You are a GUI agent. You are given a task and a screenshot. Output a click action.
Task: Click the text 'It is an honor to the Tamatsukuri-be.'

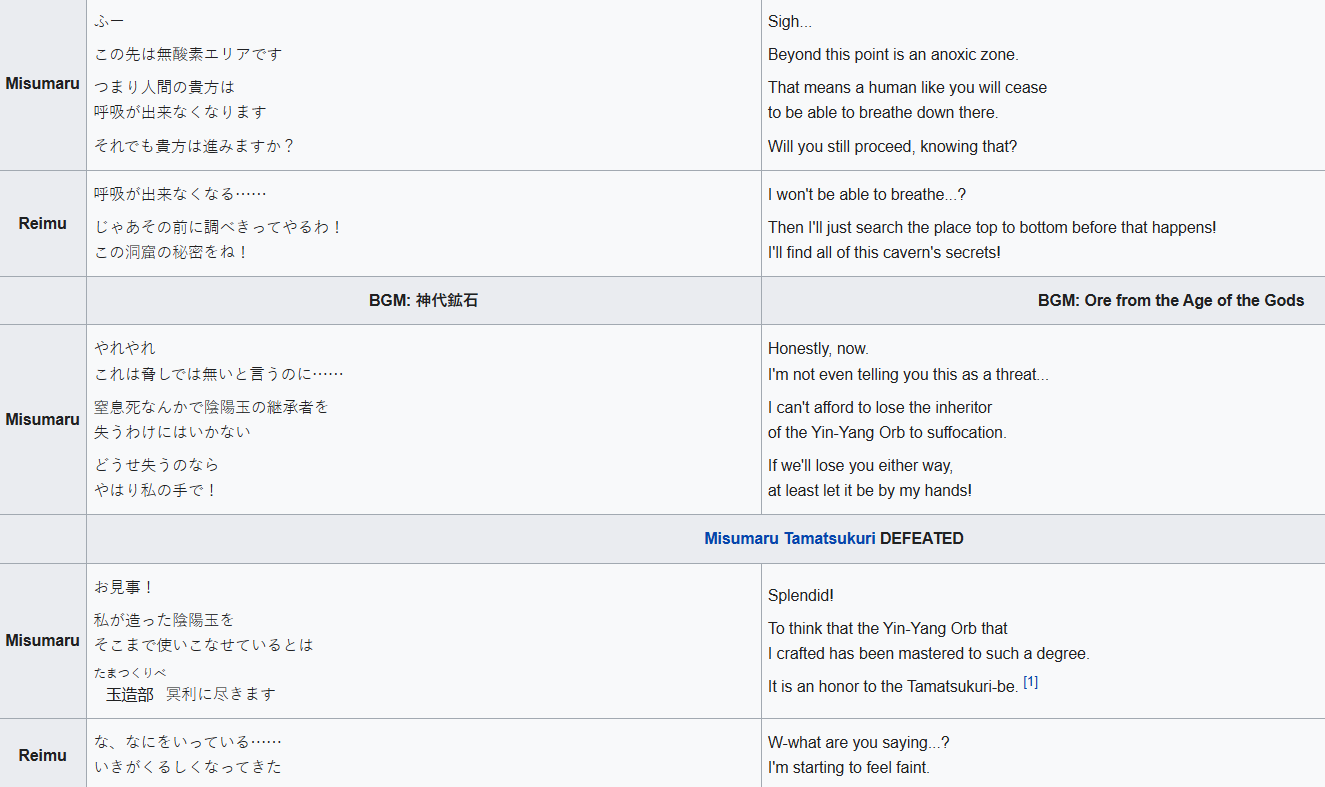pyautogui.click(x=893, y=686)
